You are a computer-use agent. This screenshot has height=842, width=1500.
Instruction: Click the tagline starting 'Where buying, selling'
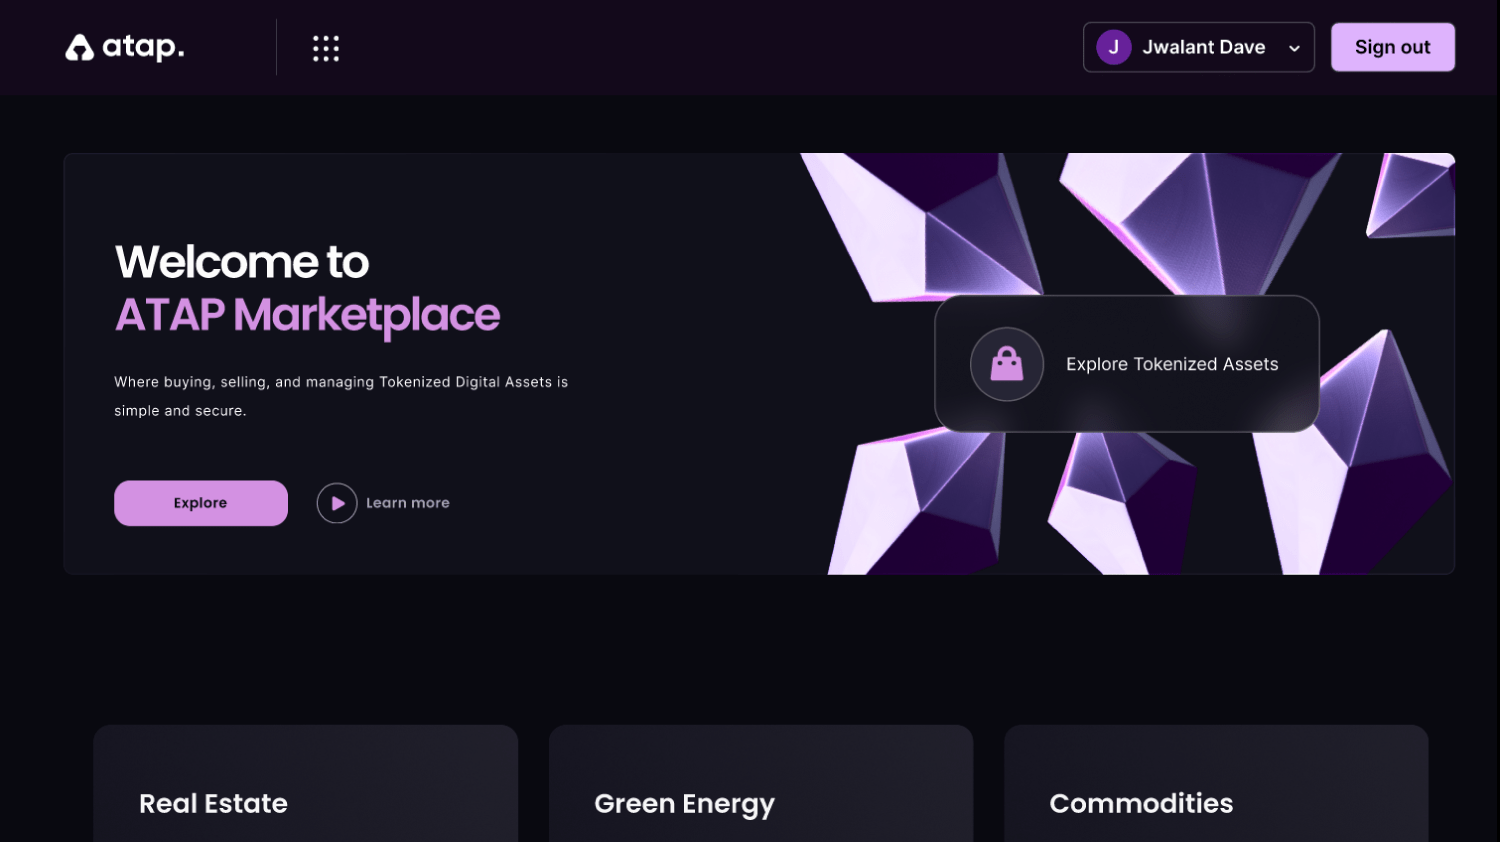(341, 396)
